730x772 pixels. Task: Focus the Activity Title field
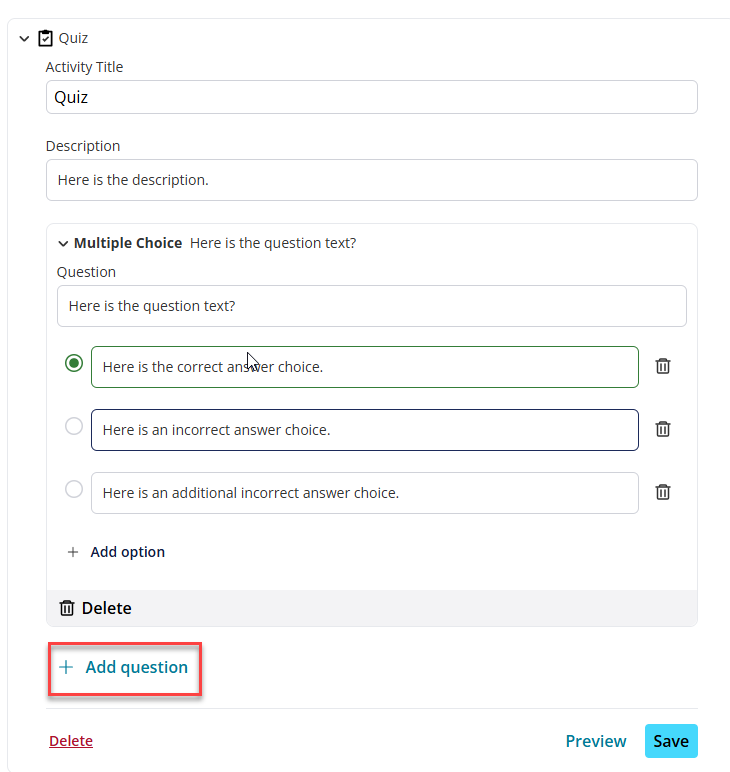[372, 97]
